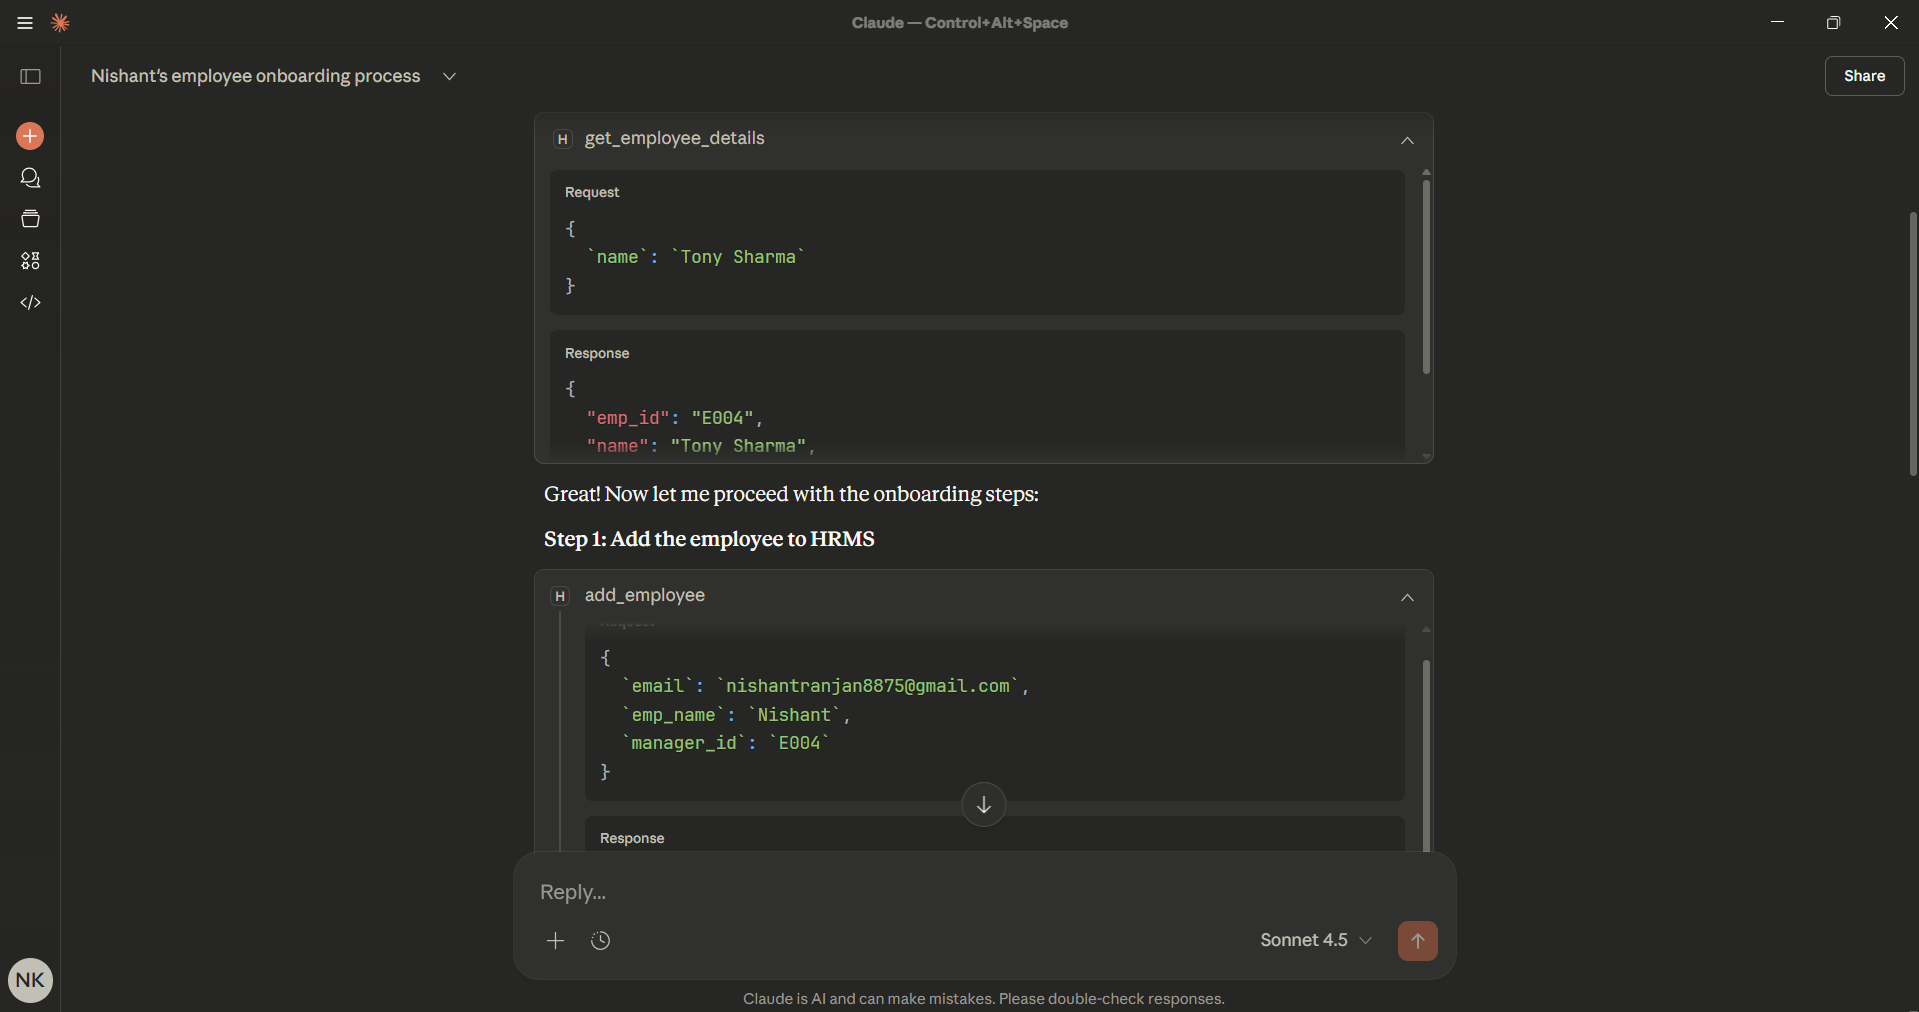Open the Sonnet 4.5 model selector
1919x1012 pixels.
pos(1315,941)
